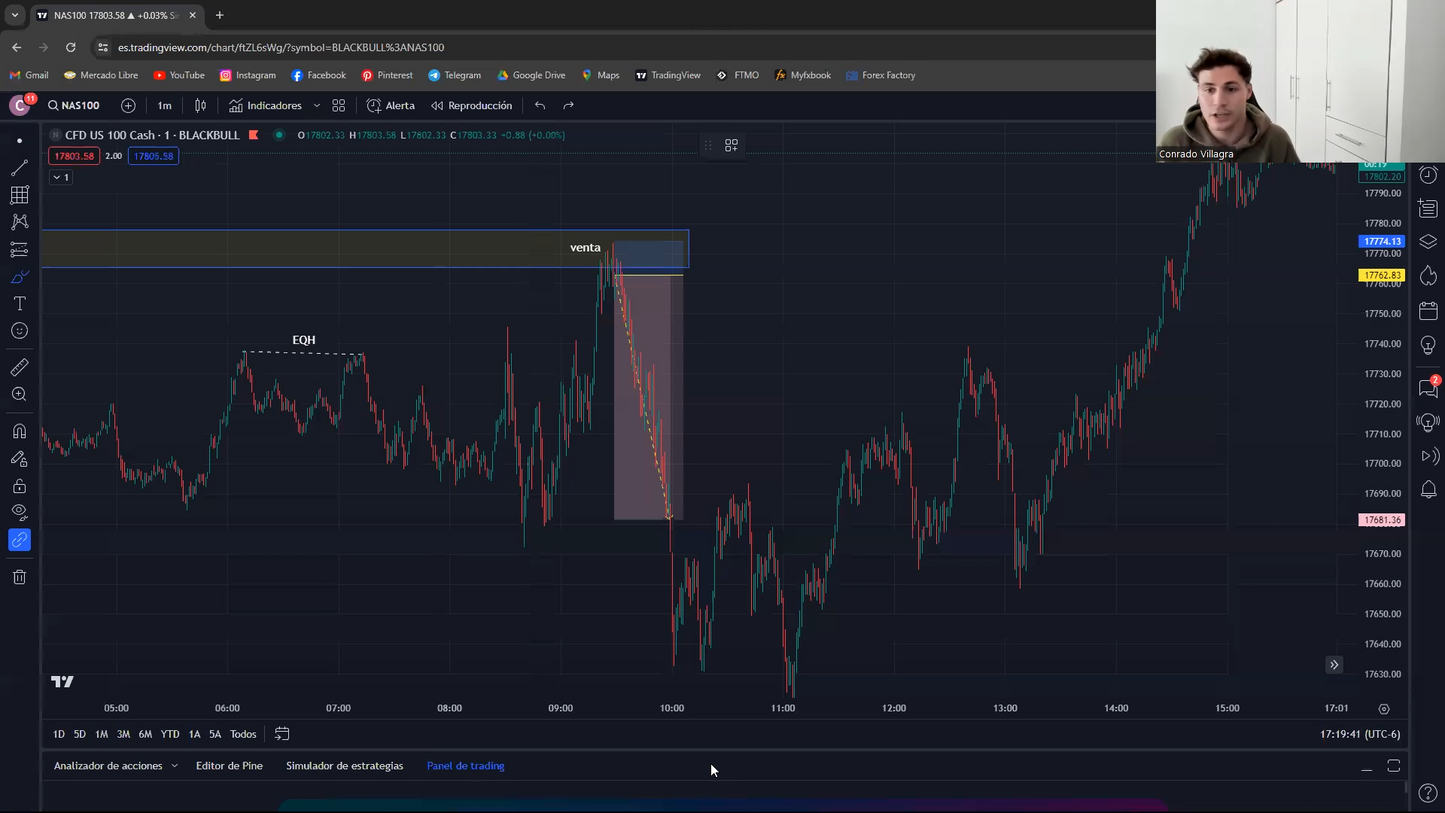Click the undo arrow in toolbar
1445x813 pixels.
click(540, 106)
